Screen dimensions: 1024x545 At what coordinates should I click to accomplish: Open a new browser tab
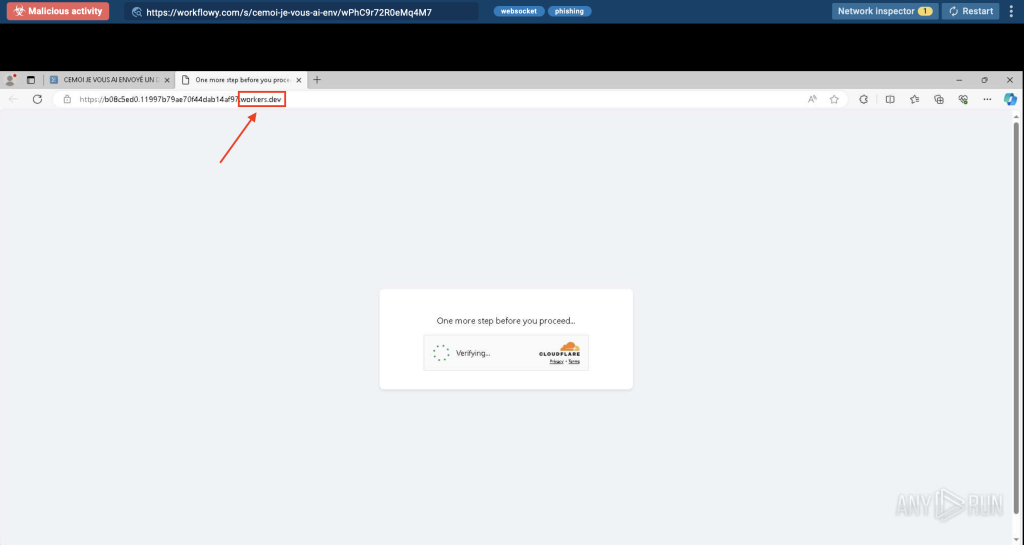click(317, 80)
